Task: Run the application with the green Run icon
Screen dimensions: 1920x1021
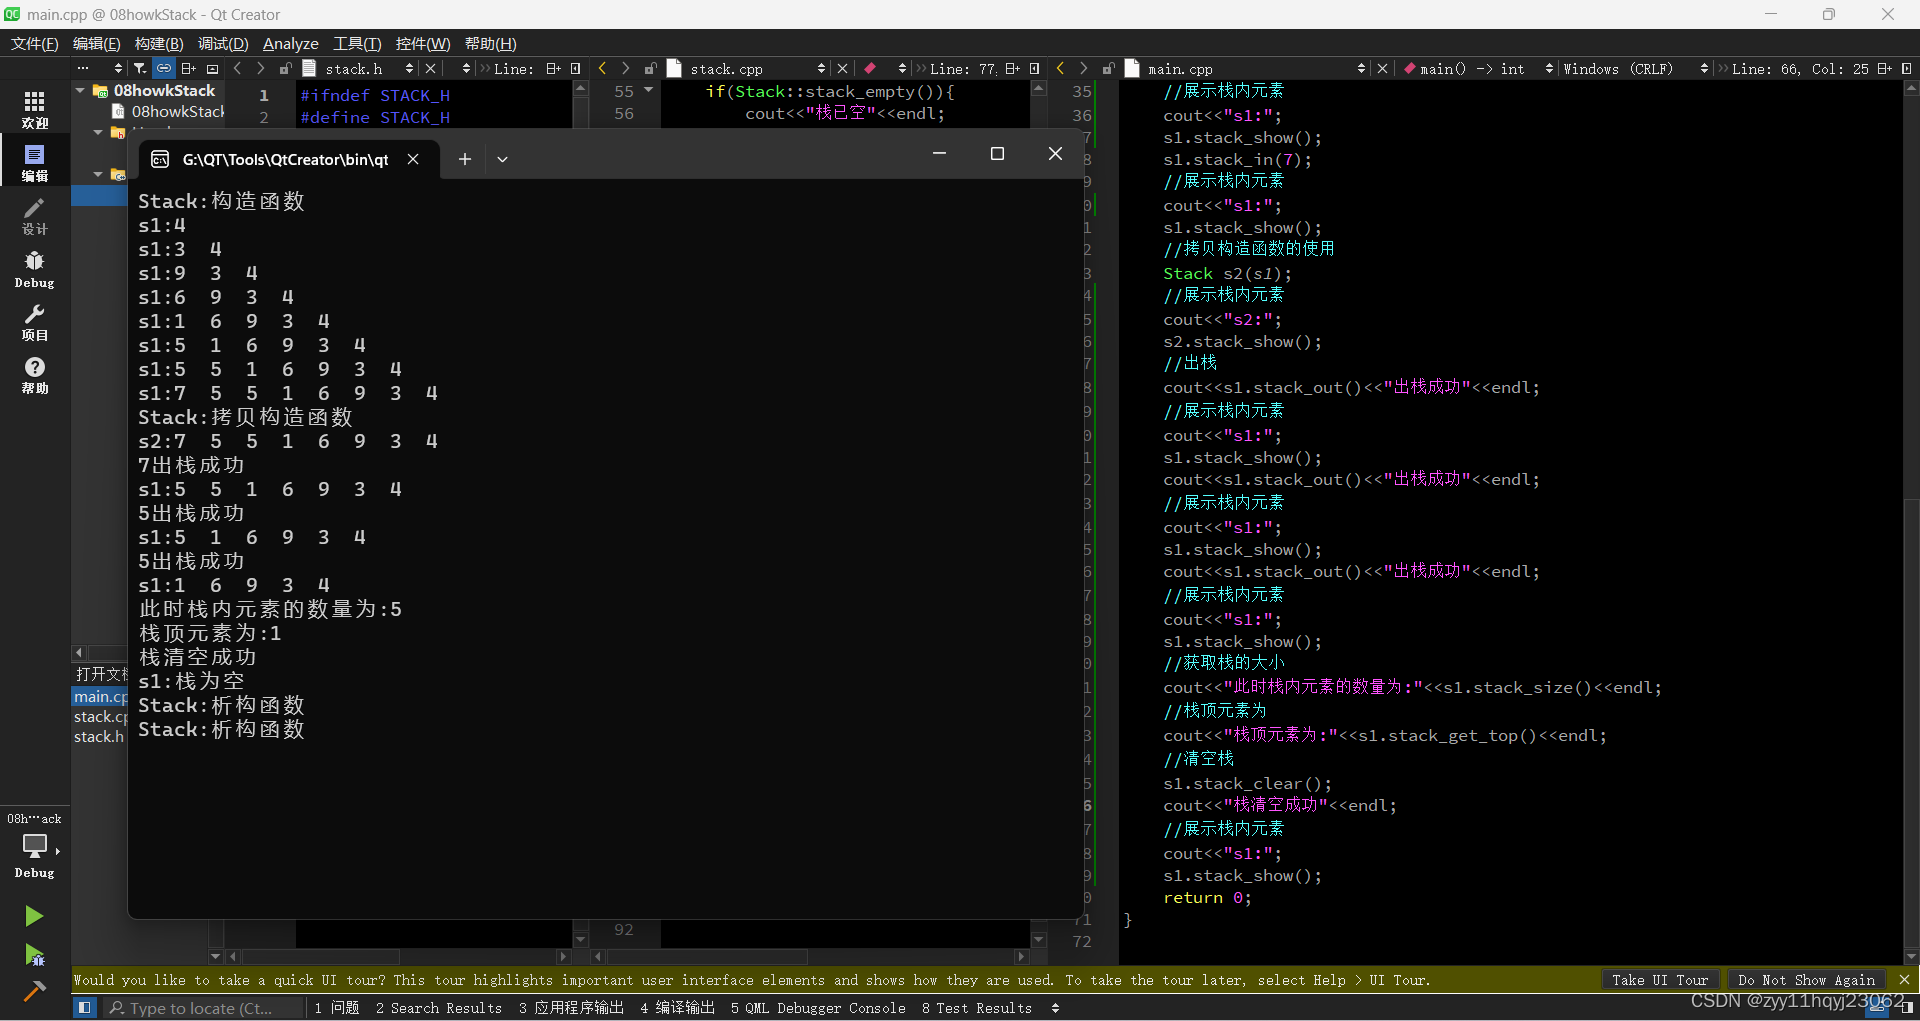Action: (33, 916)
